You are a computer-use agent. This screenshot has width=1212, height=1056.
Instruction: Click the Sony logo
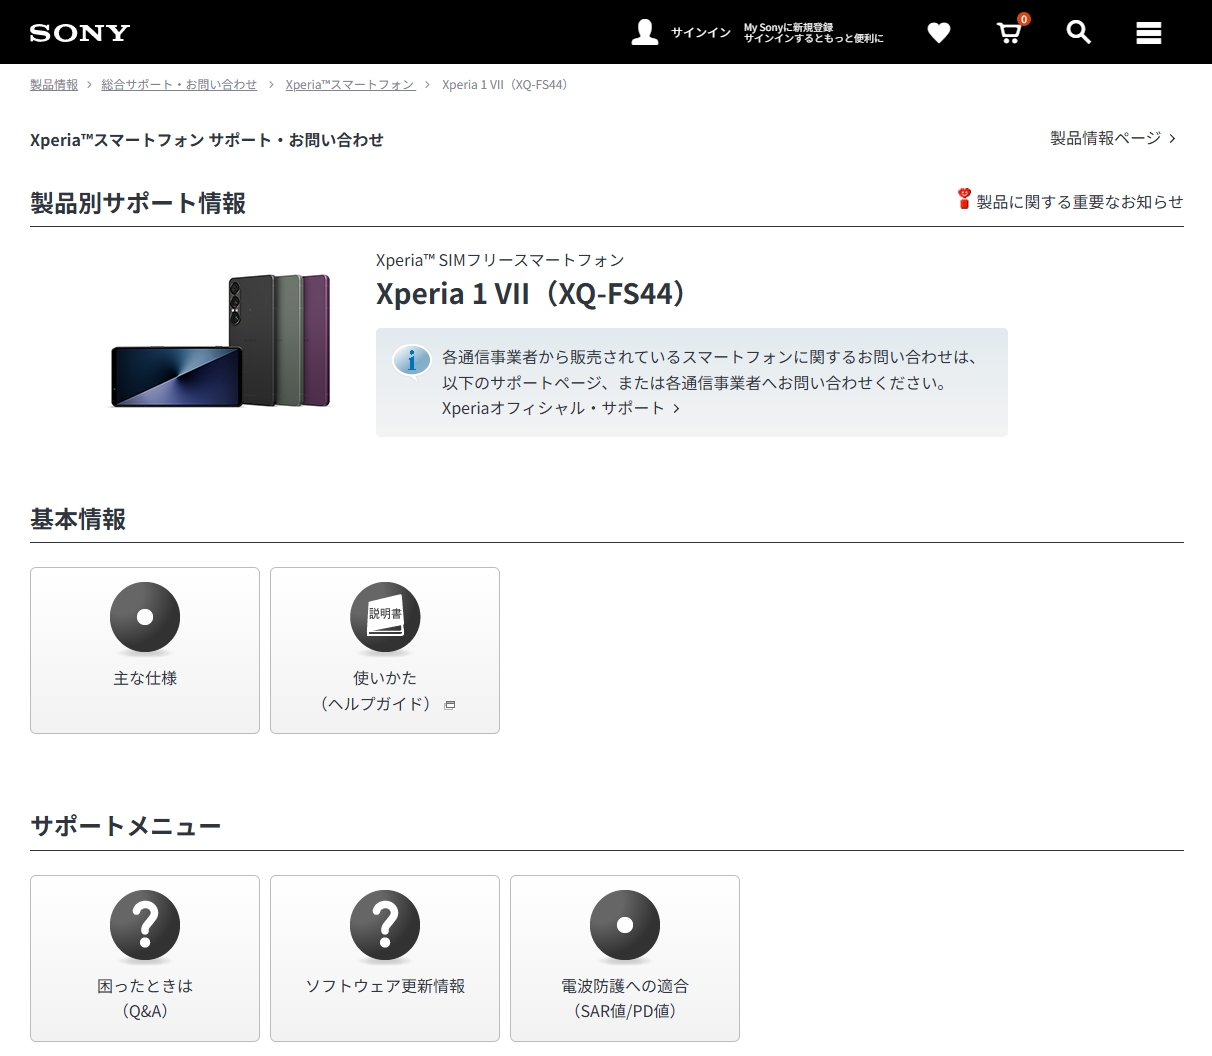tap(80, 33)
